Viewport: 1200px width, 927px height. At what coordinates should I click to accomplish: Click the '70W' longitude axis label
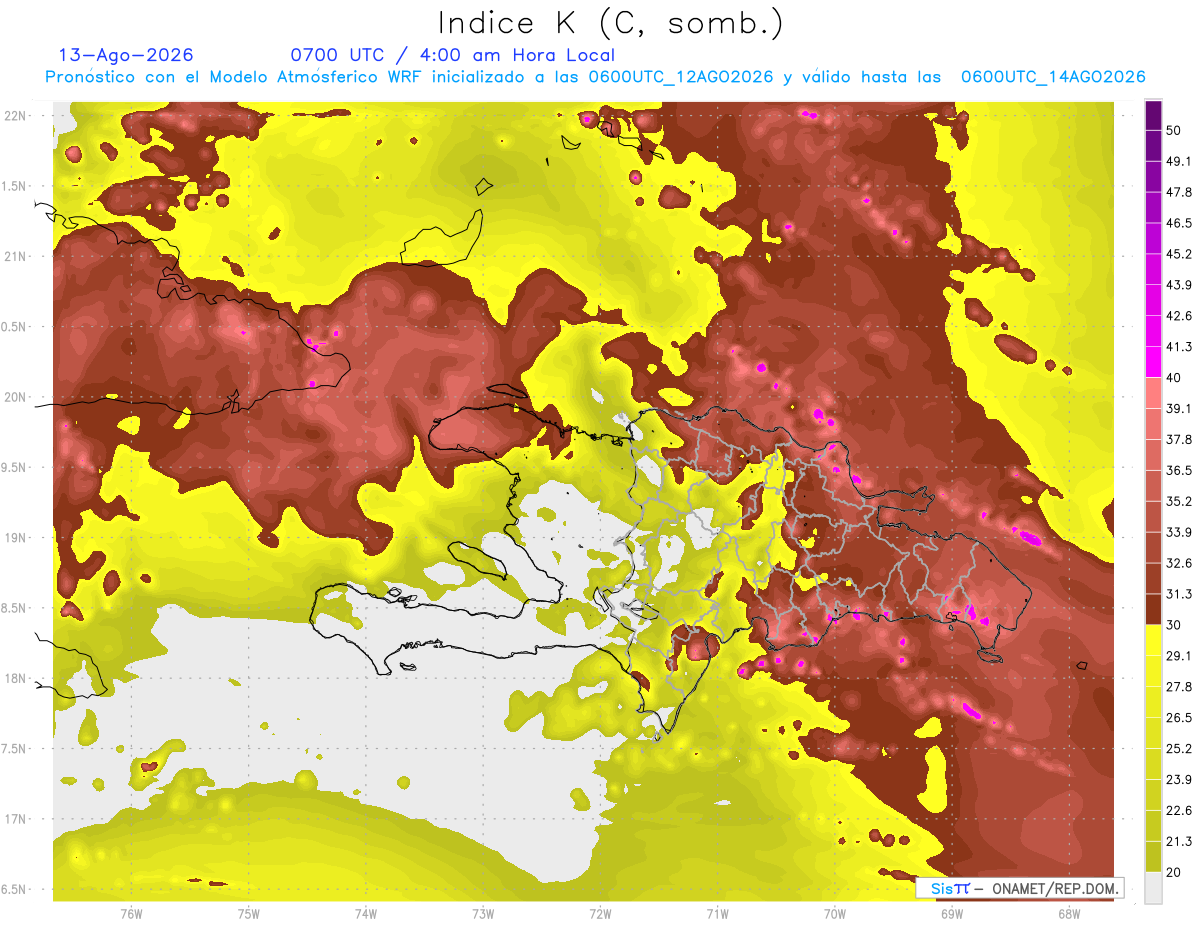834,914
